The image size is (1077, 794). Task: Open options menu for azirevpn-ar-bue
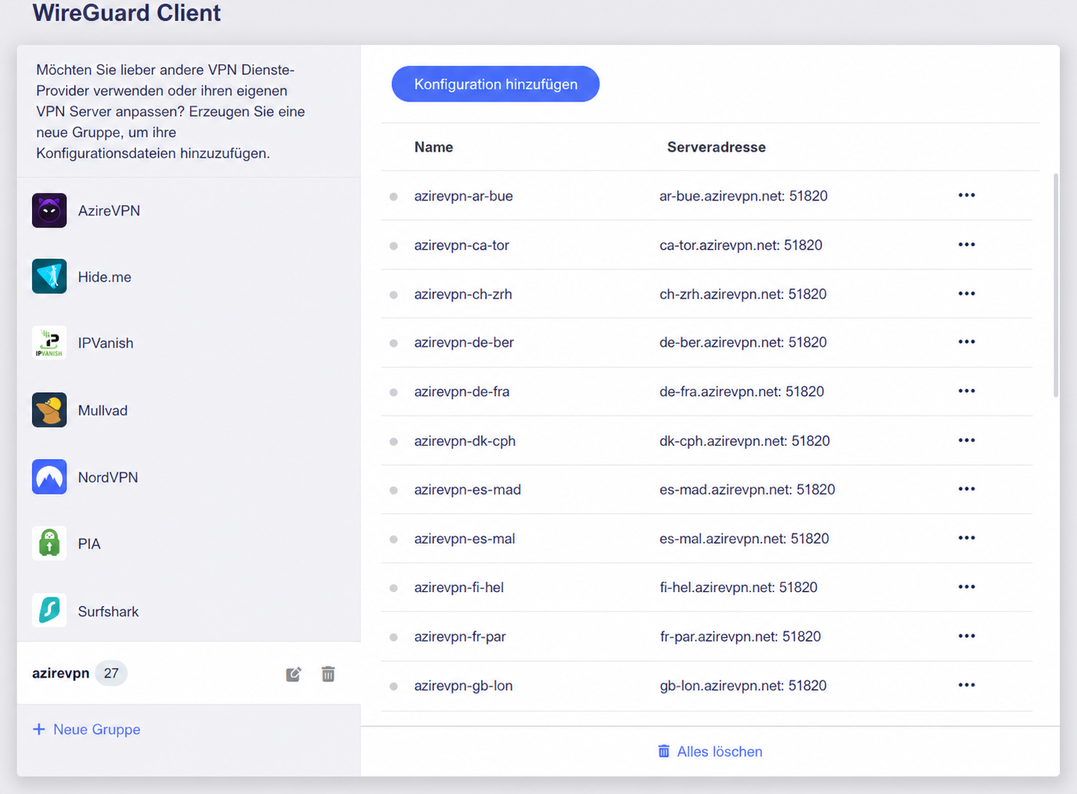coord(966,195)
